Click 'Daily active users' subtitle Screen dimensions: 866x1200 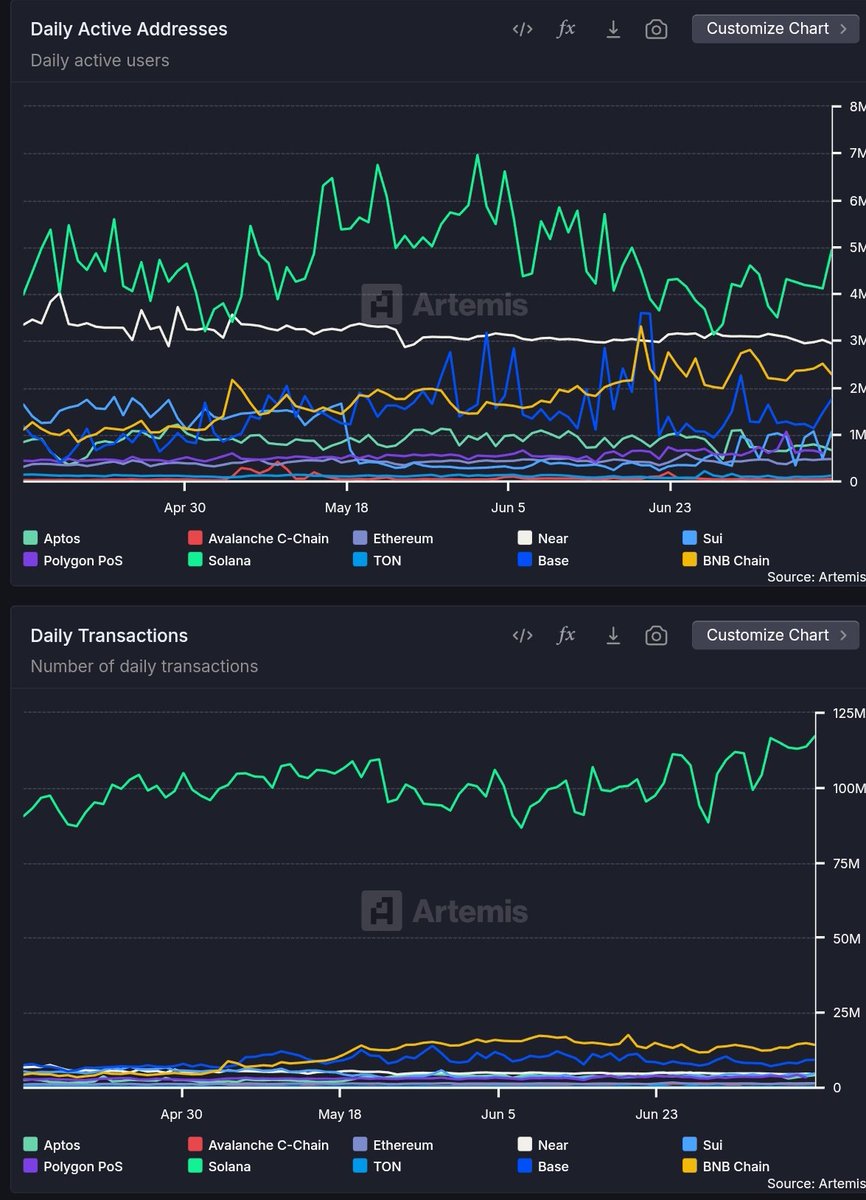coord(100,60)
